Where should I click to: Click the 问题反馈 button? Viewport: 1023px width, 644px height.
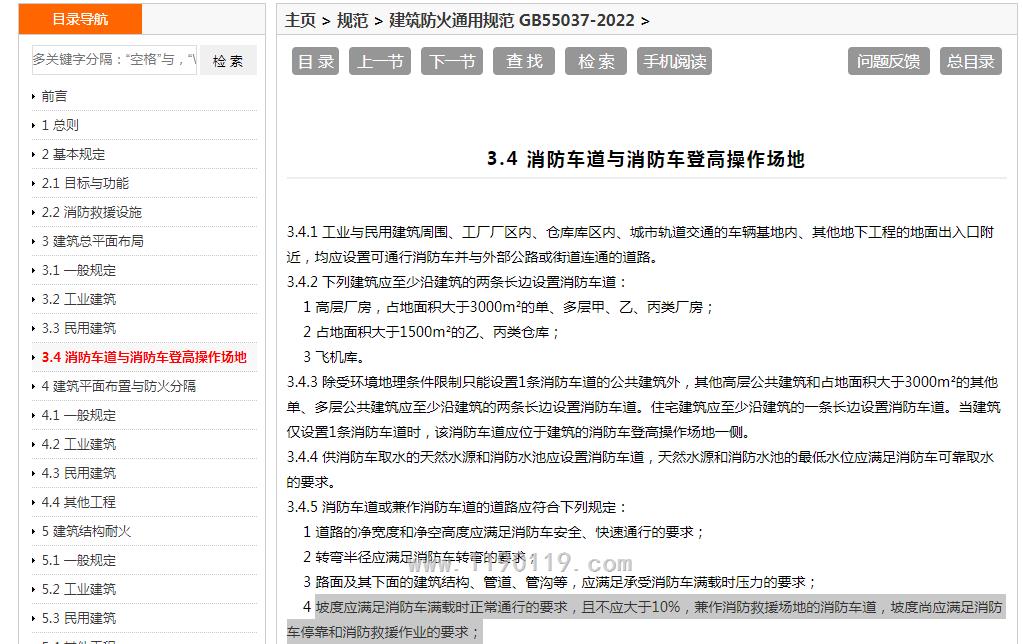coord(889,61)
